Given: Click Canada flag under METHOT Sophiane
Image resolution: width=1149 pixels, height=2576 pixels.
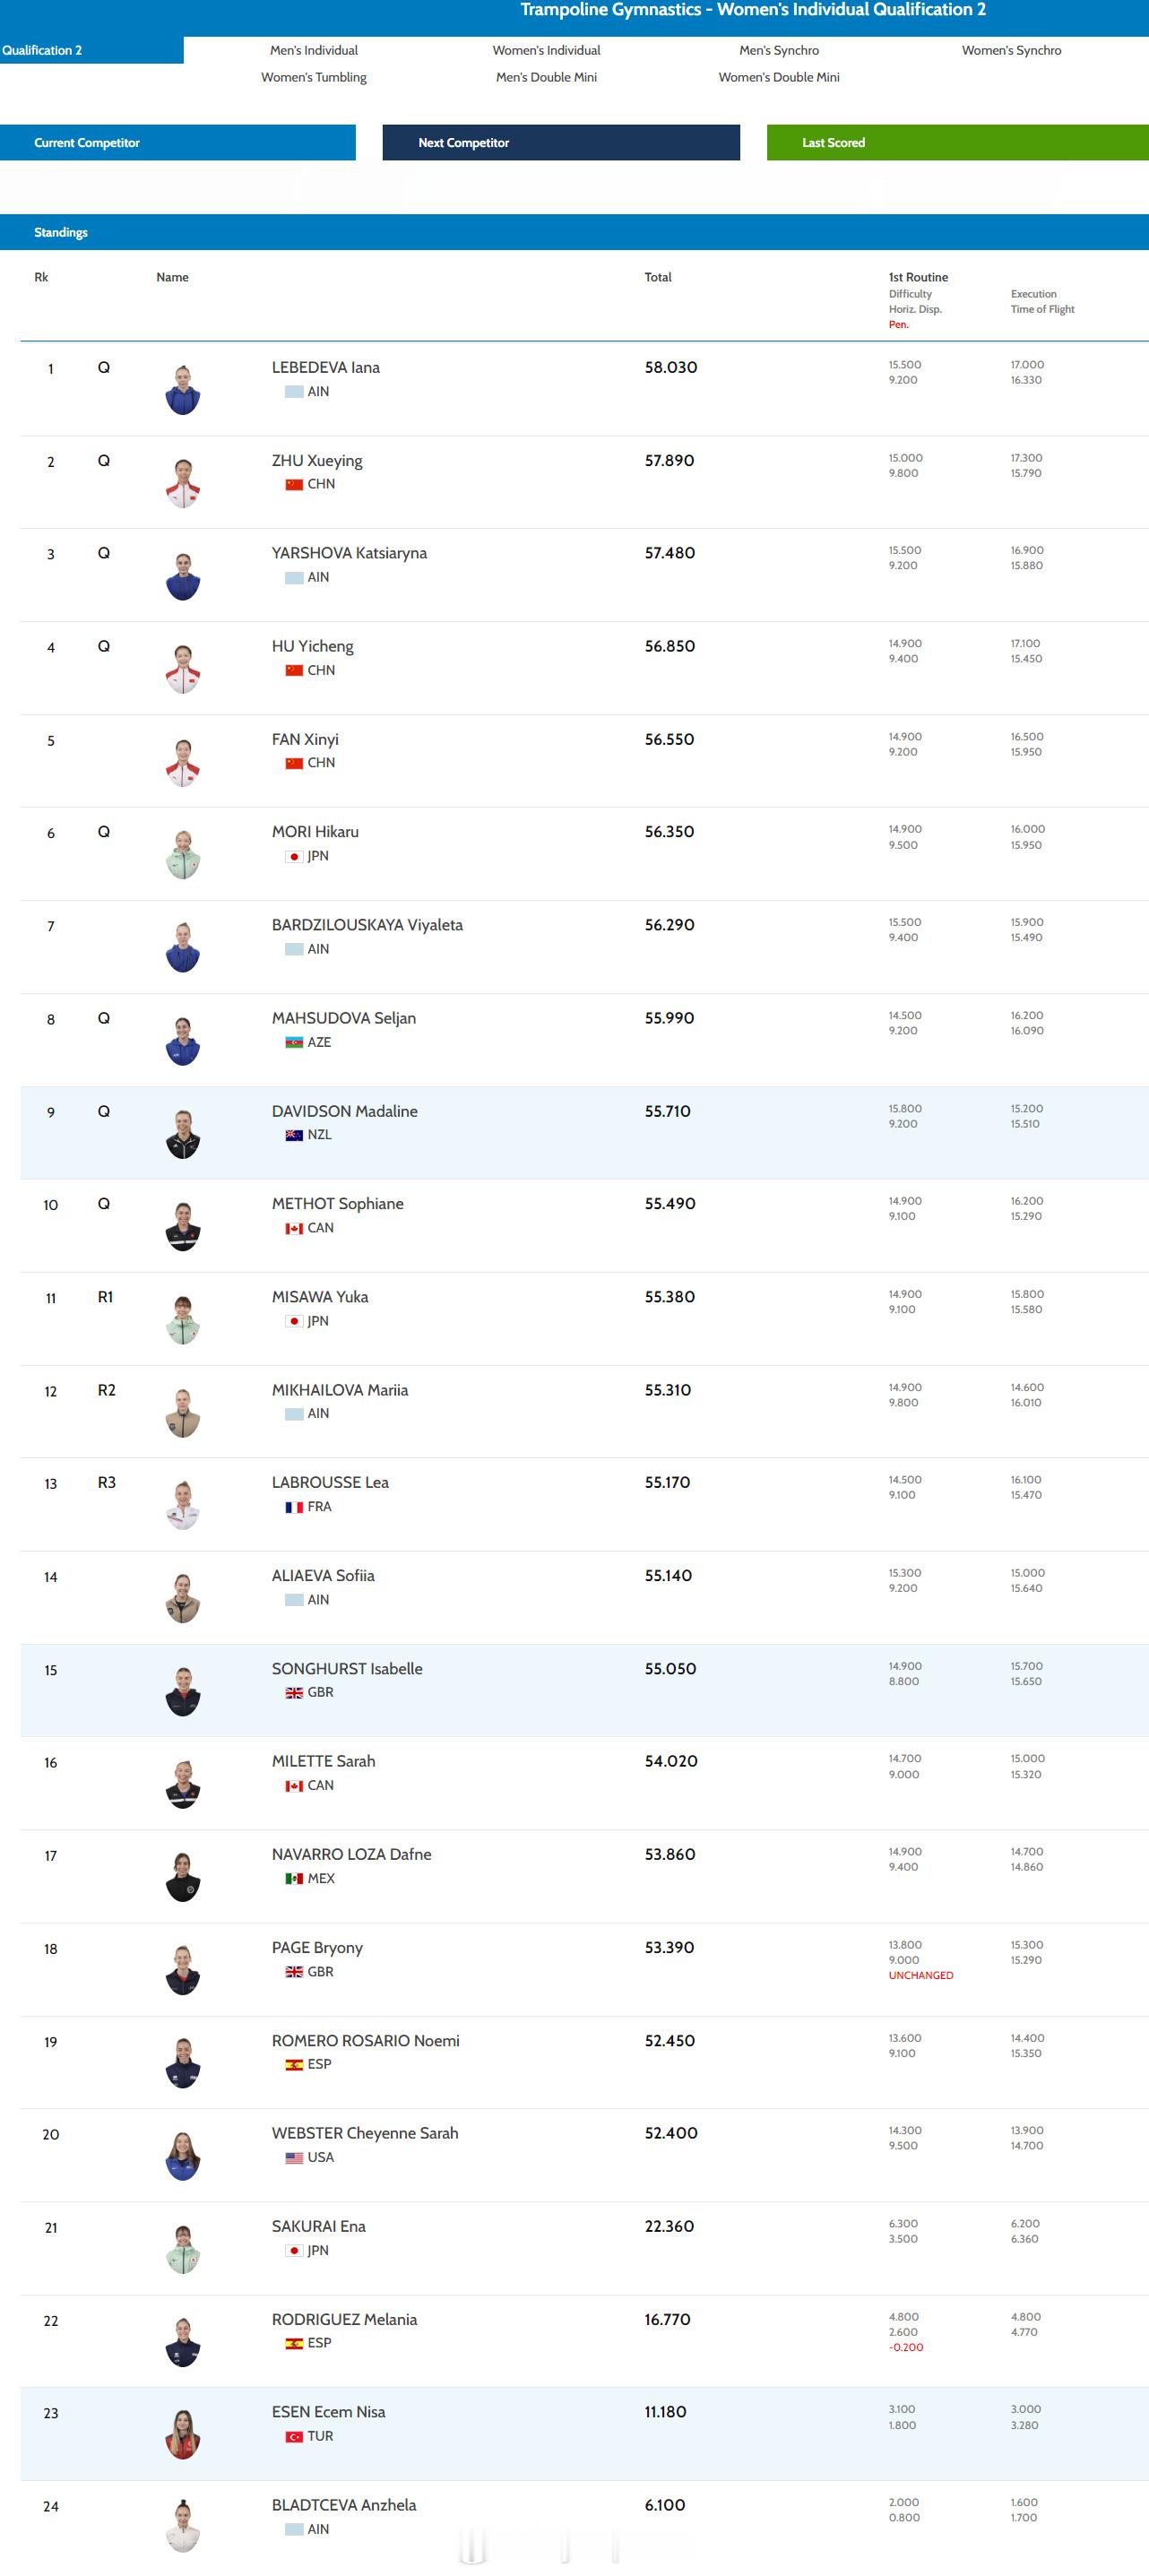Looking at the screenshot, I should click(294, 1229).
